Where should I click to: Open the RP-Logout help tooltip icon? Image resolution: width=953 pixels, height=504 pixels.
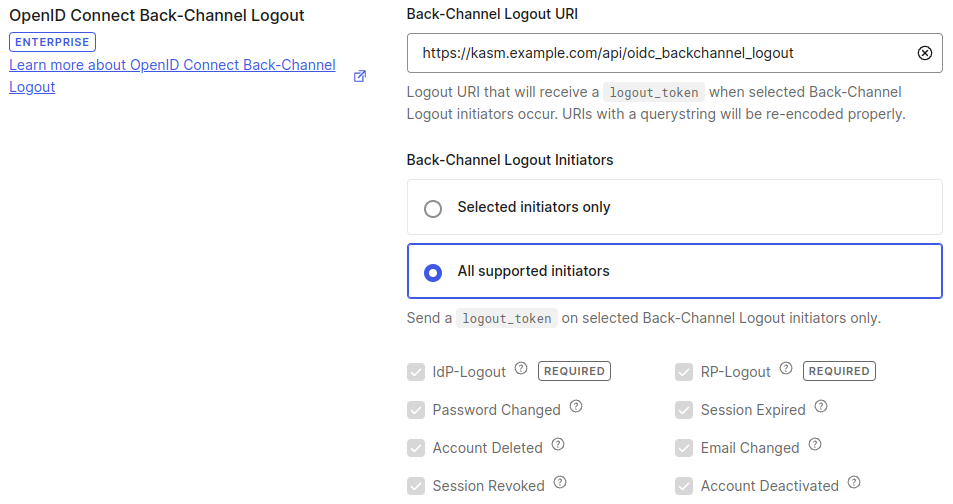click(786, 369)
